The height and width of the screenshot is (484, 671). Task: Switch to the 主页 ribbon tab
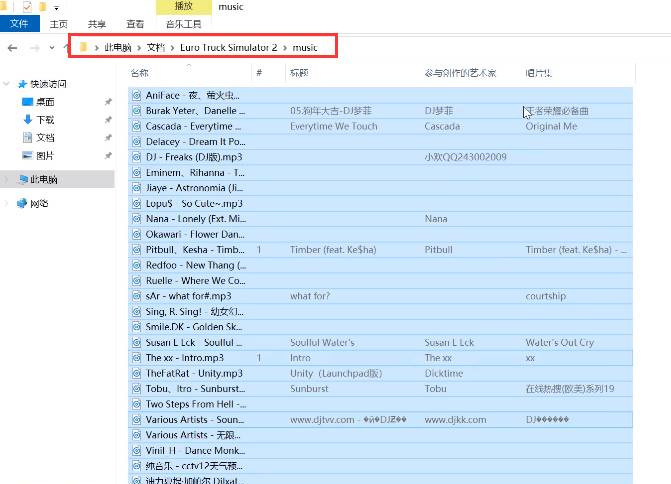(59, 24)
